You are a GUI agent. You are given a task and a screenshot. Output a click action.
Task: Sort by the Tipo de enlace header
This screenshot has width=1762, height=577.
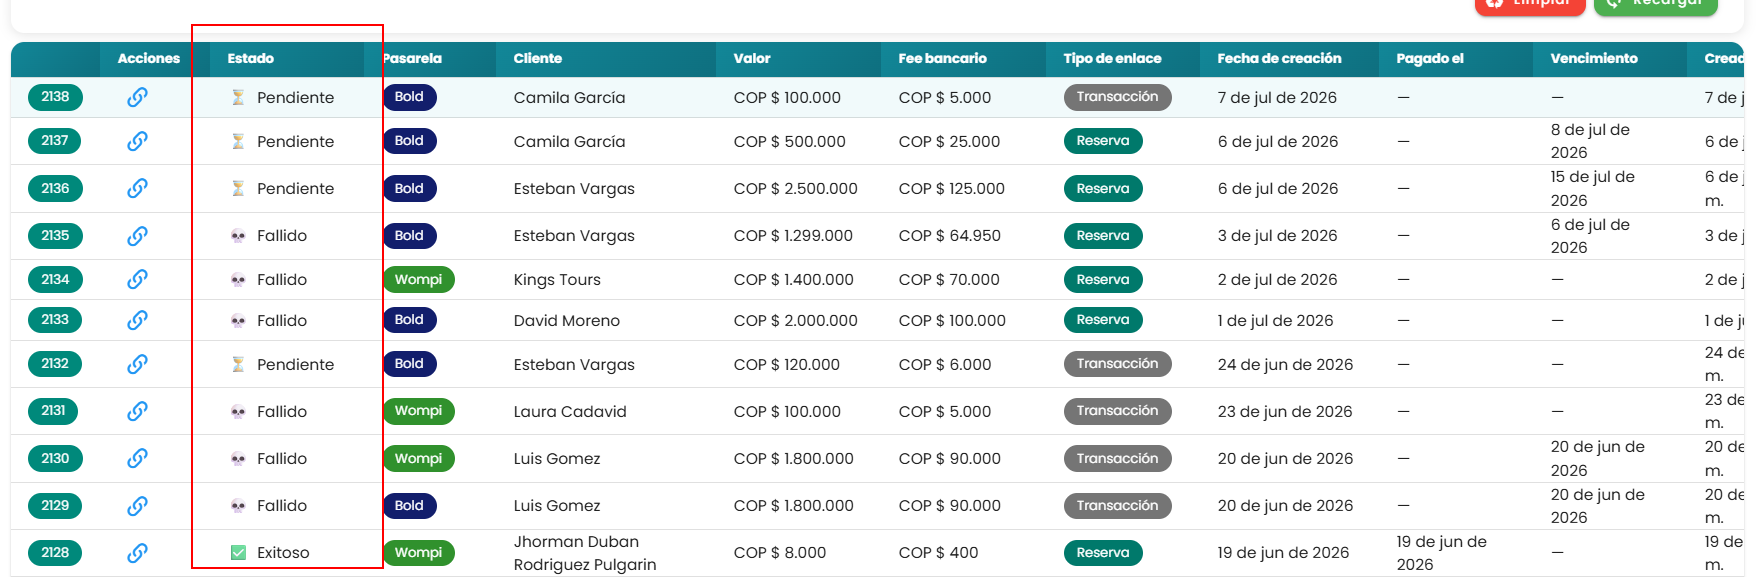coord(1112,59)
